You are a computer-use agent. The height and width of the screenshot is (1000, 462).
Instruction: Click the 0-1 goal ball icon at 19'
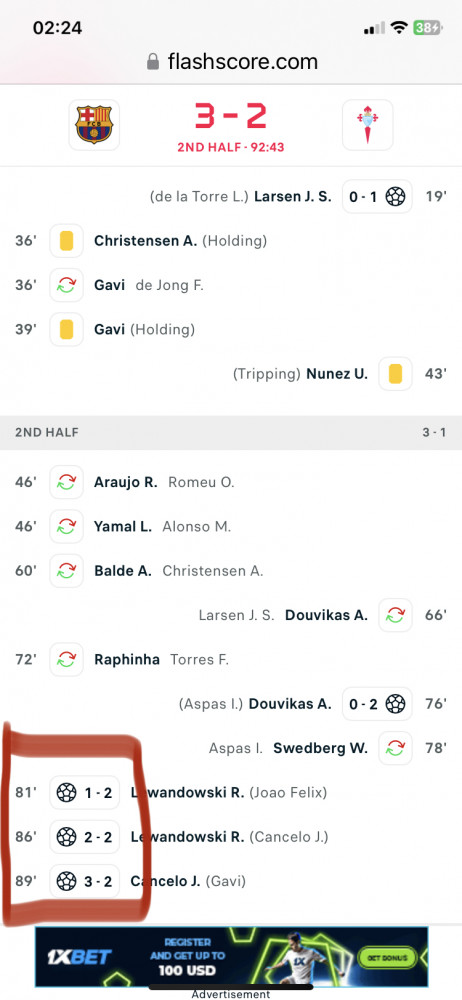(x=396, y=196)
